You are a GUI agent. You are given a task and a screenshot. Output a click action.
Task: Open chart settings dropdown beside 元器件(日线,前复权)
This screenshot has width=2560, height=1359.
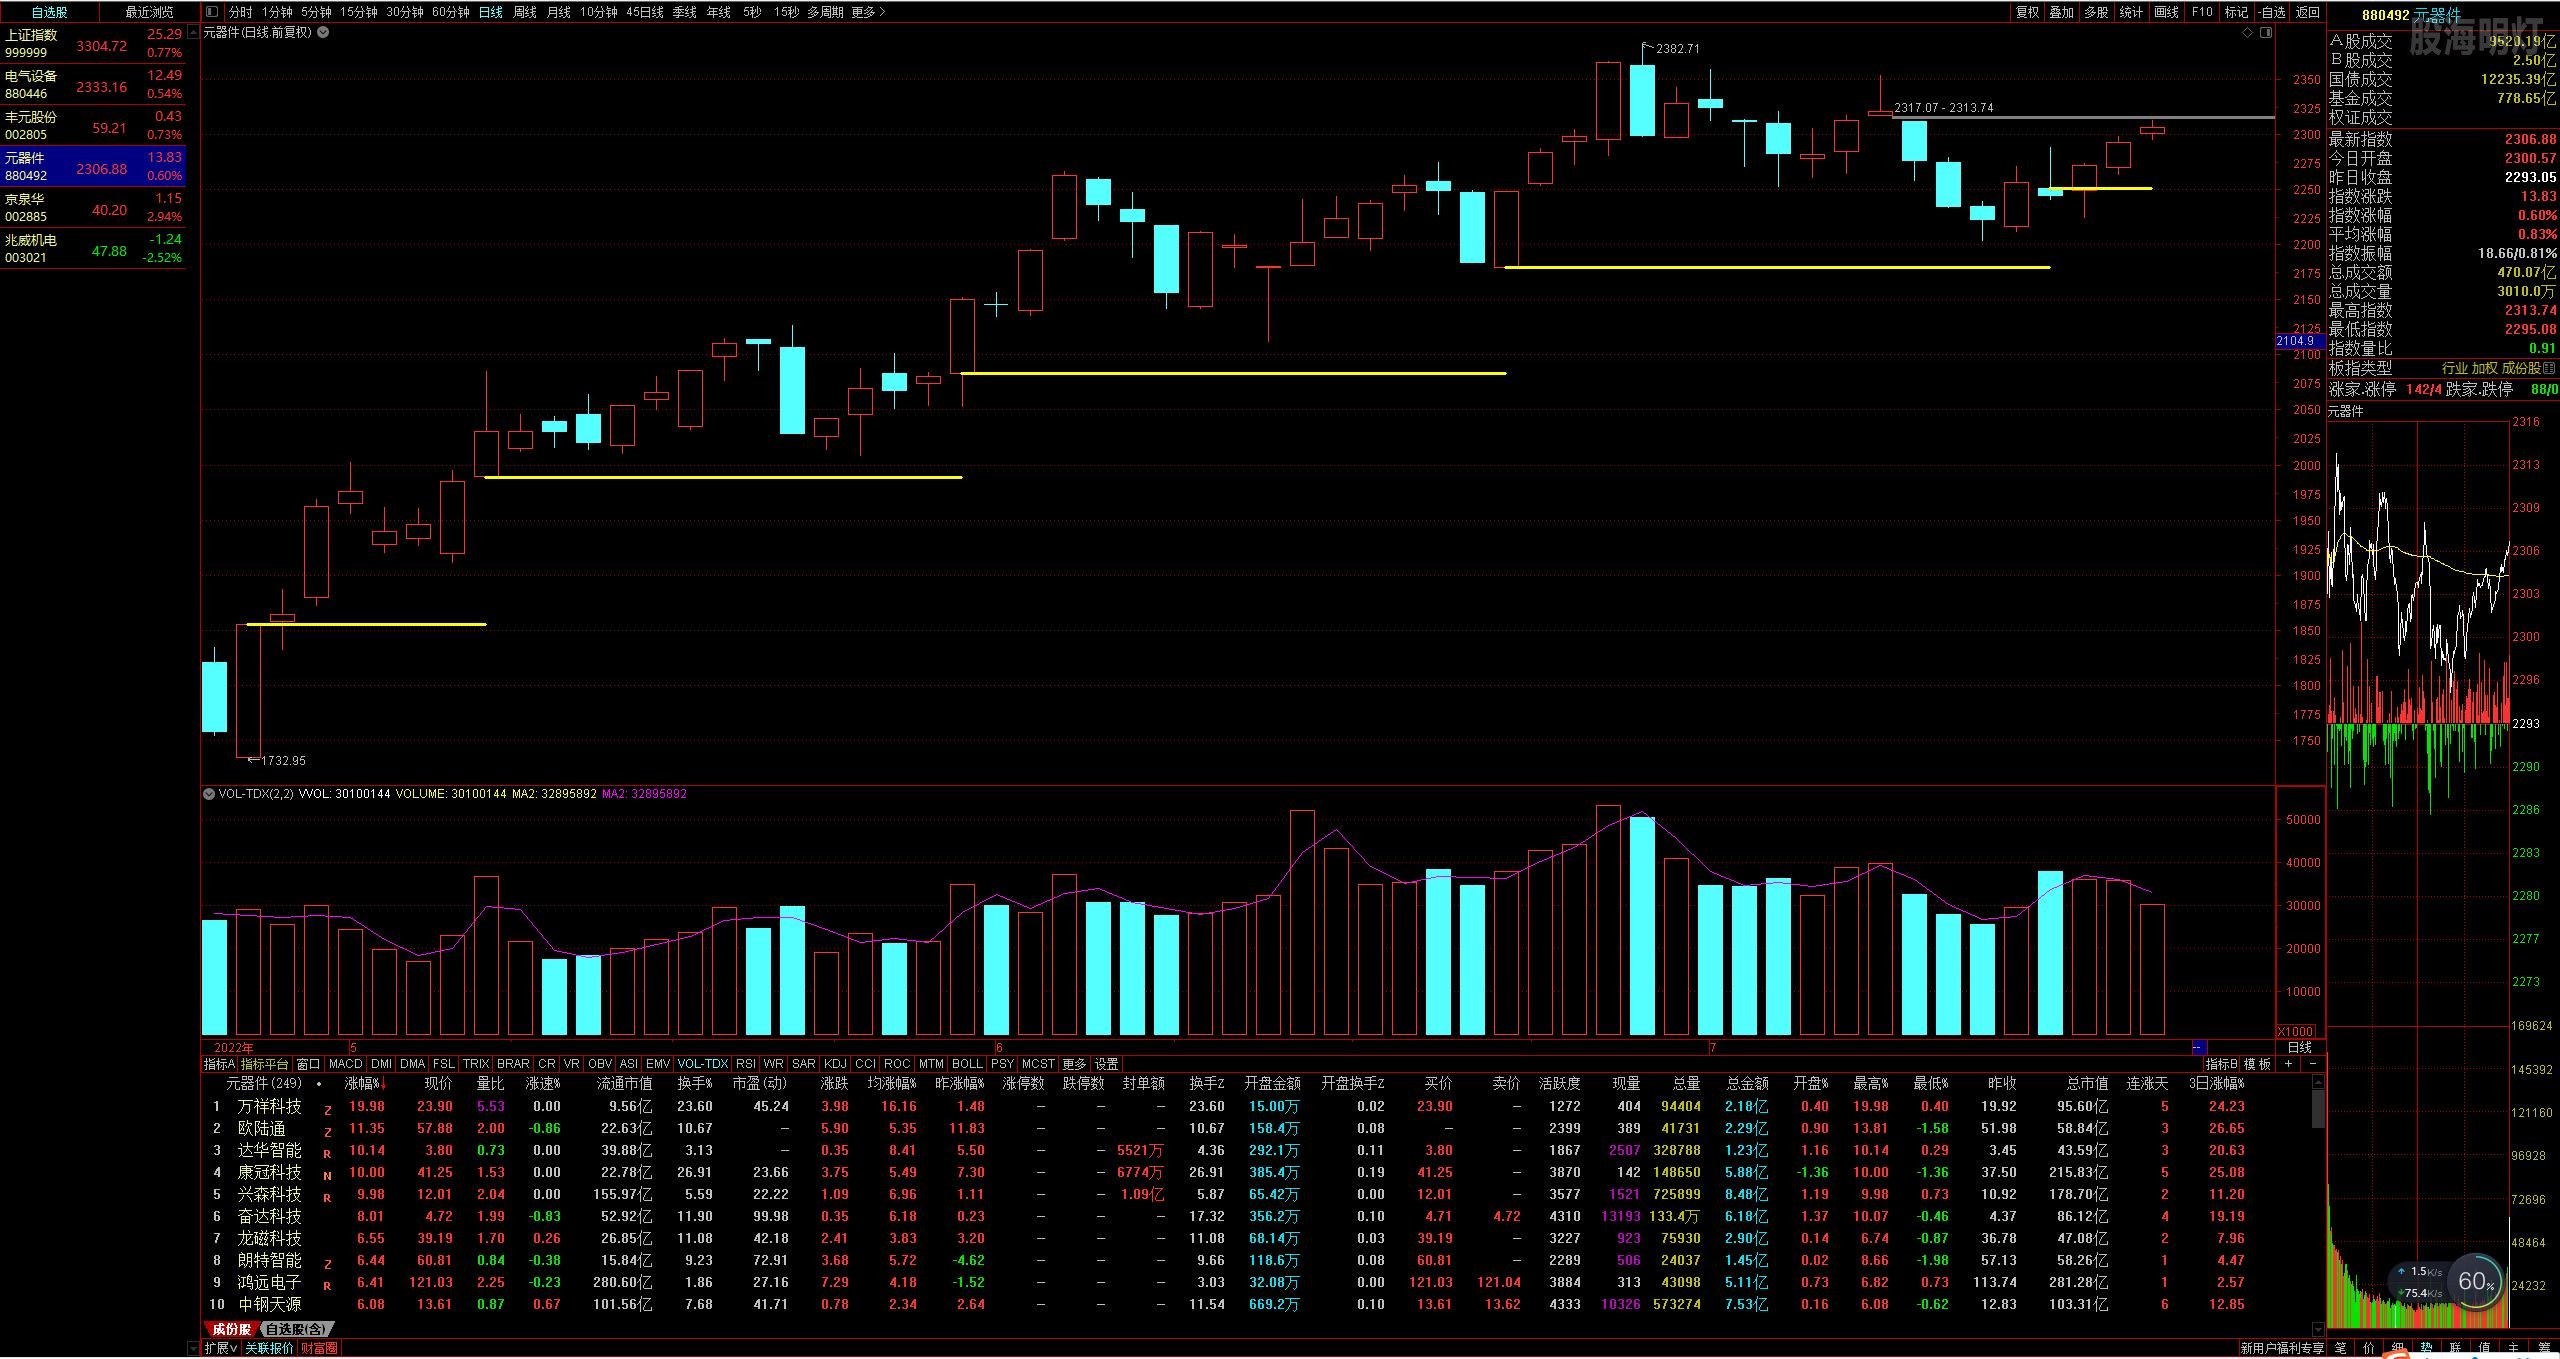point(323,32)
